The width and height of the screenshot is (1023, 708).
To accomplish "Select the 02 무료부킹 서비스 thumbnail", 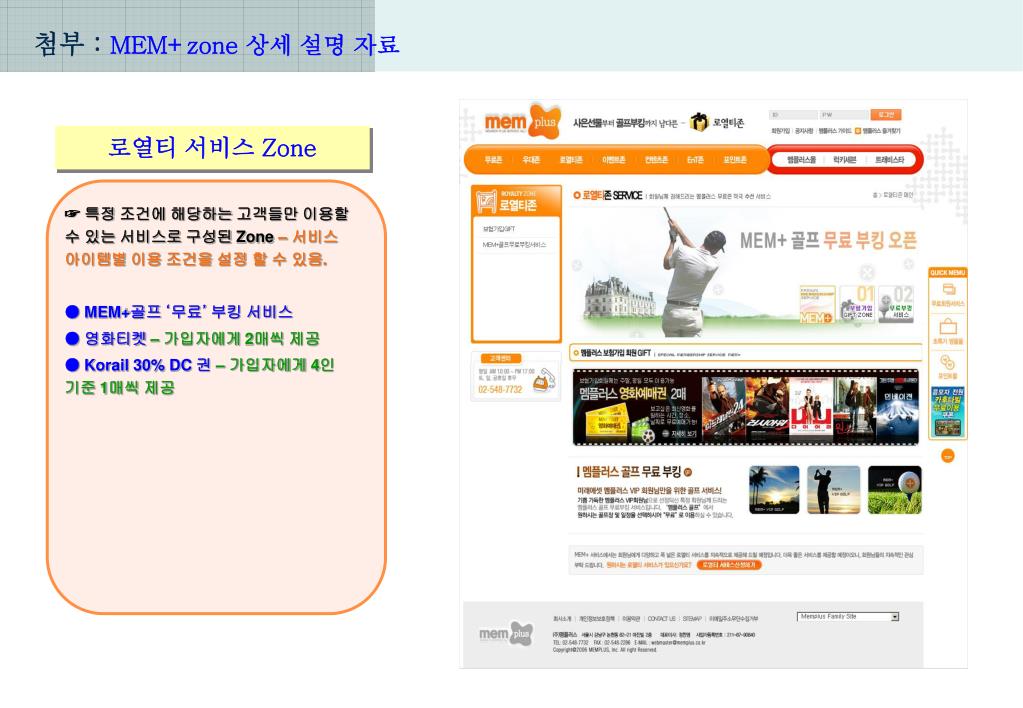I will coord(896,304).
